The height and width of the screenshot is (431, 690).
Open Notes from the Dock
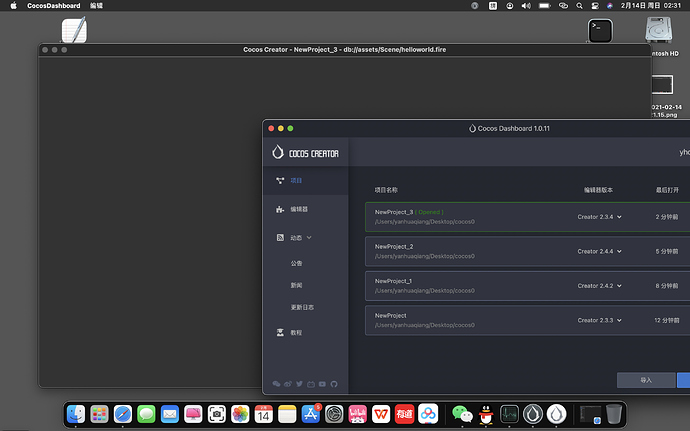coord(287,414)
